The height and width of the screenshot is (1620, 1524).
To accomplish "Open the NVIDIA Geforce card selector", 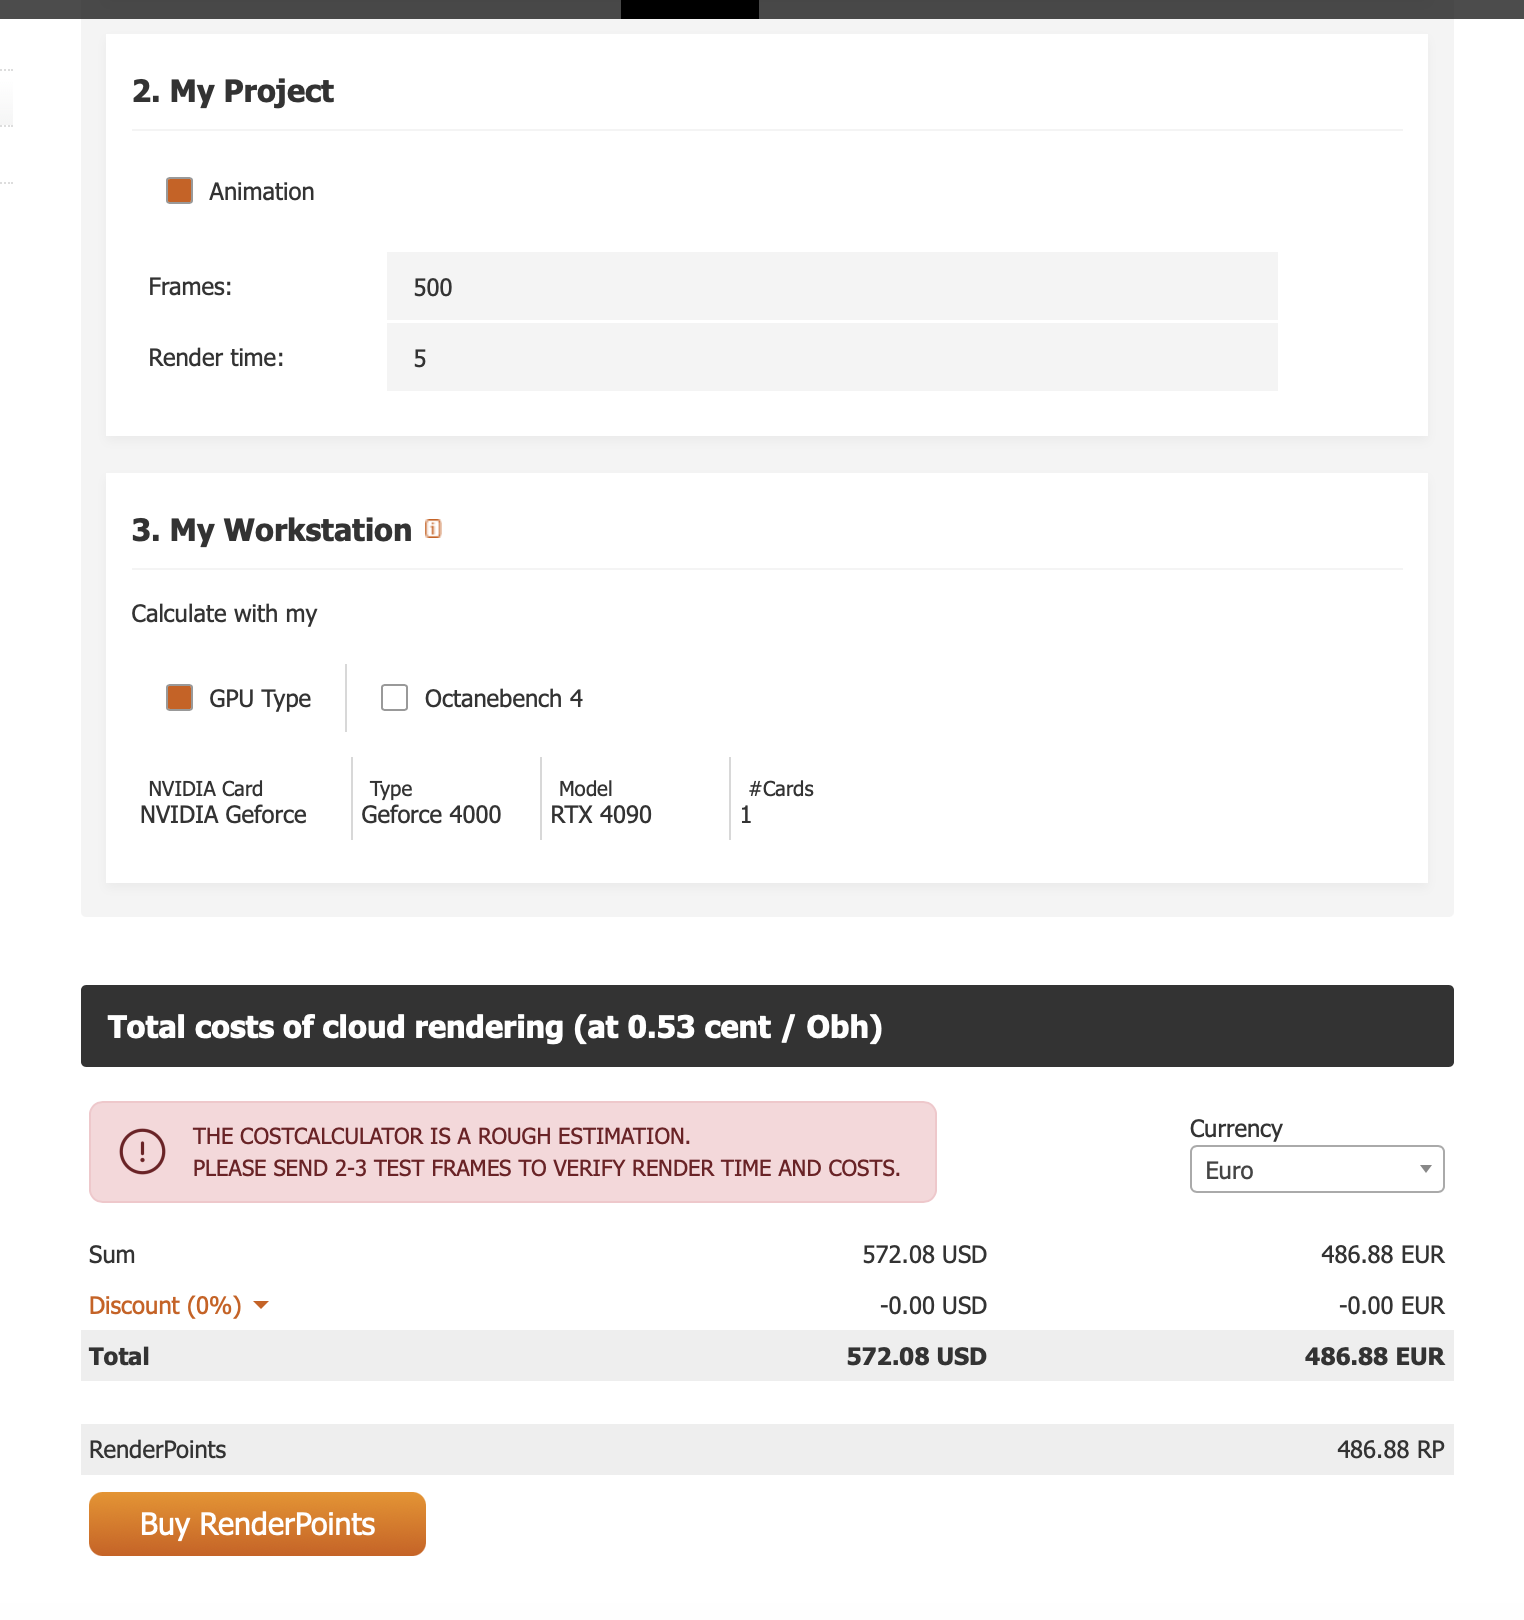I will click(x=222, y=814).
